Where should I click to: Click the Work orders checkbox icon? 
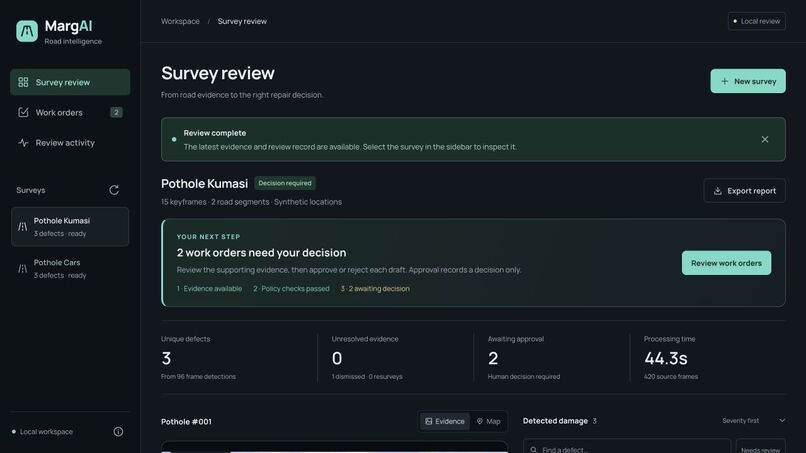[x=23, y=113]
